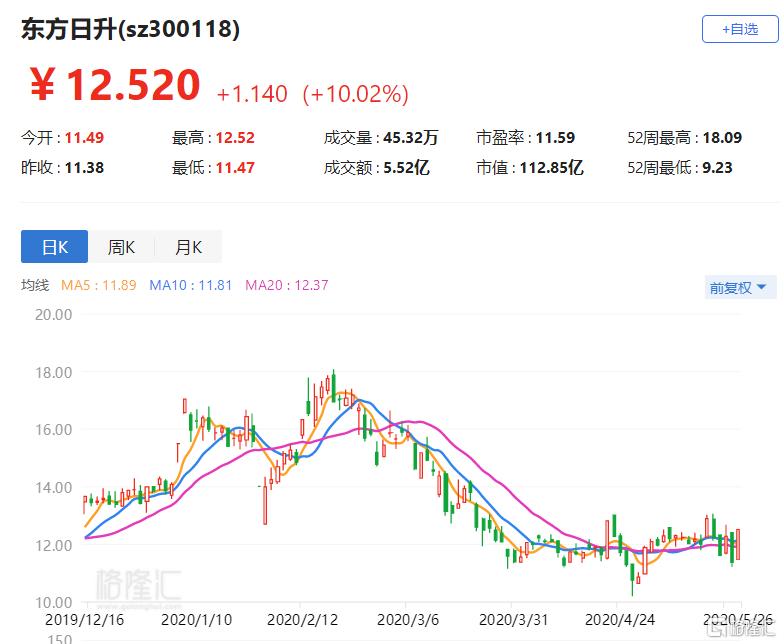Click the MA10 : 11.81 indicator label
Viewport: 782px width, 644px height.
pyautogui.click(x=191, y=285)
